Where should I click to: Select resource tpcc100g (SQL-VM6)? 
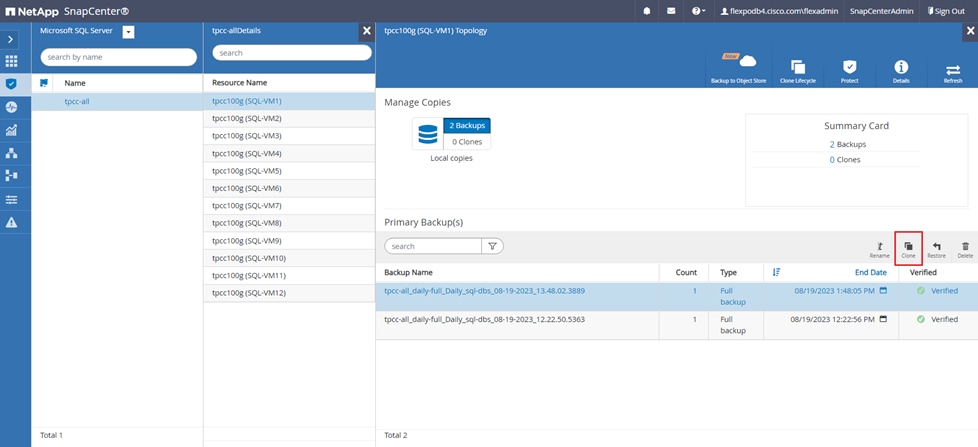pyautogui.click(x=289, y=188)
